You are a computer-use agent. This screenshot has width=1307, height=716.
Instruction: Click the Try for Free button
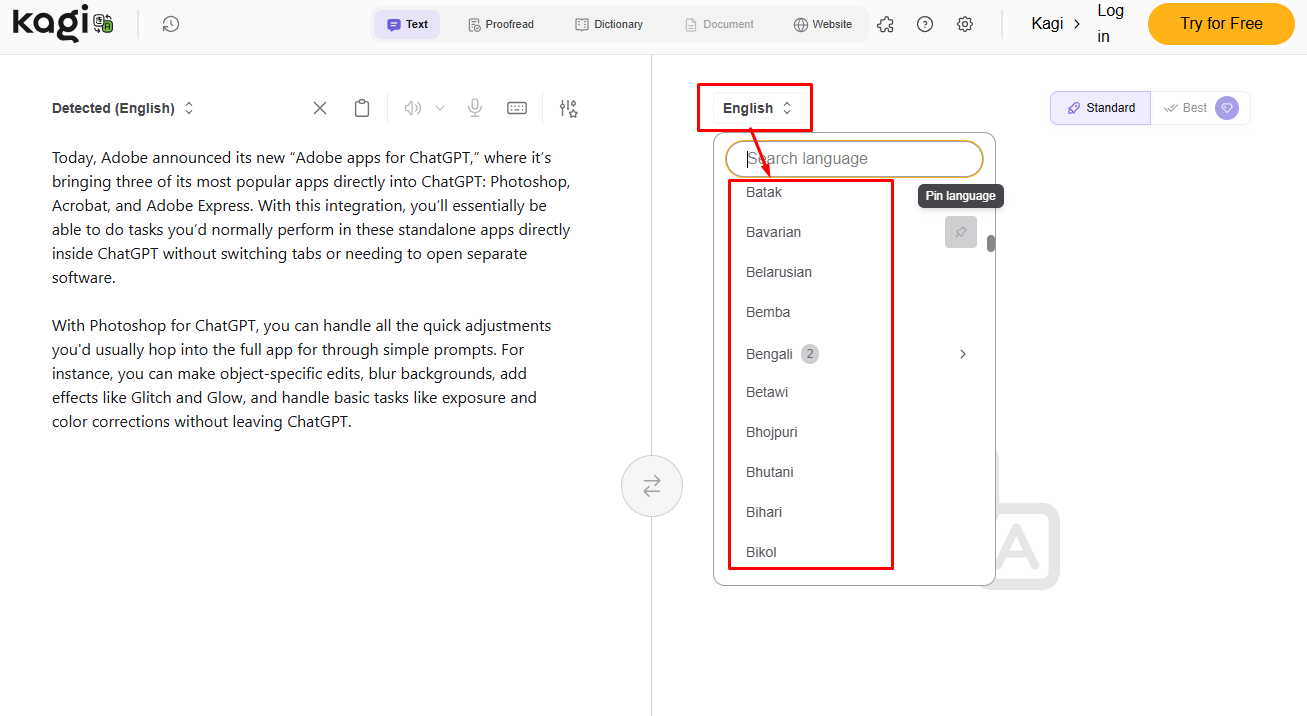1220,23
